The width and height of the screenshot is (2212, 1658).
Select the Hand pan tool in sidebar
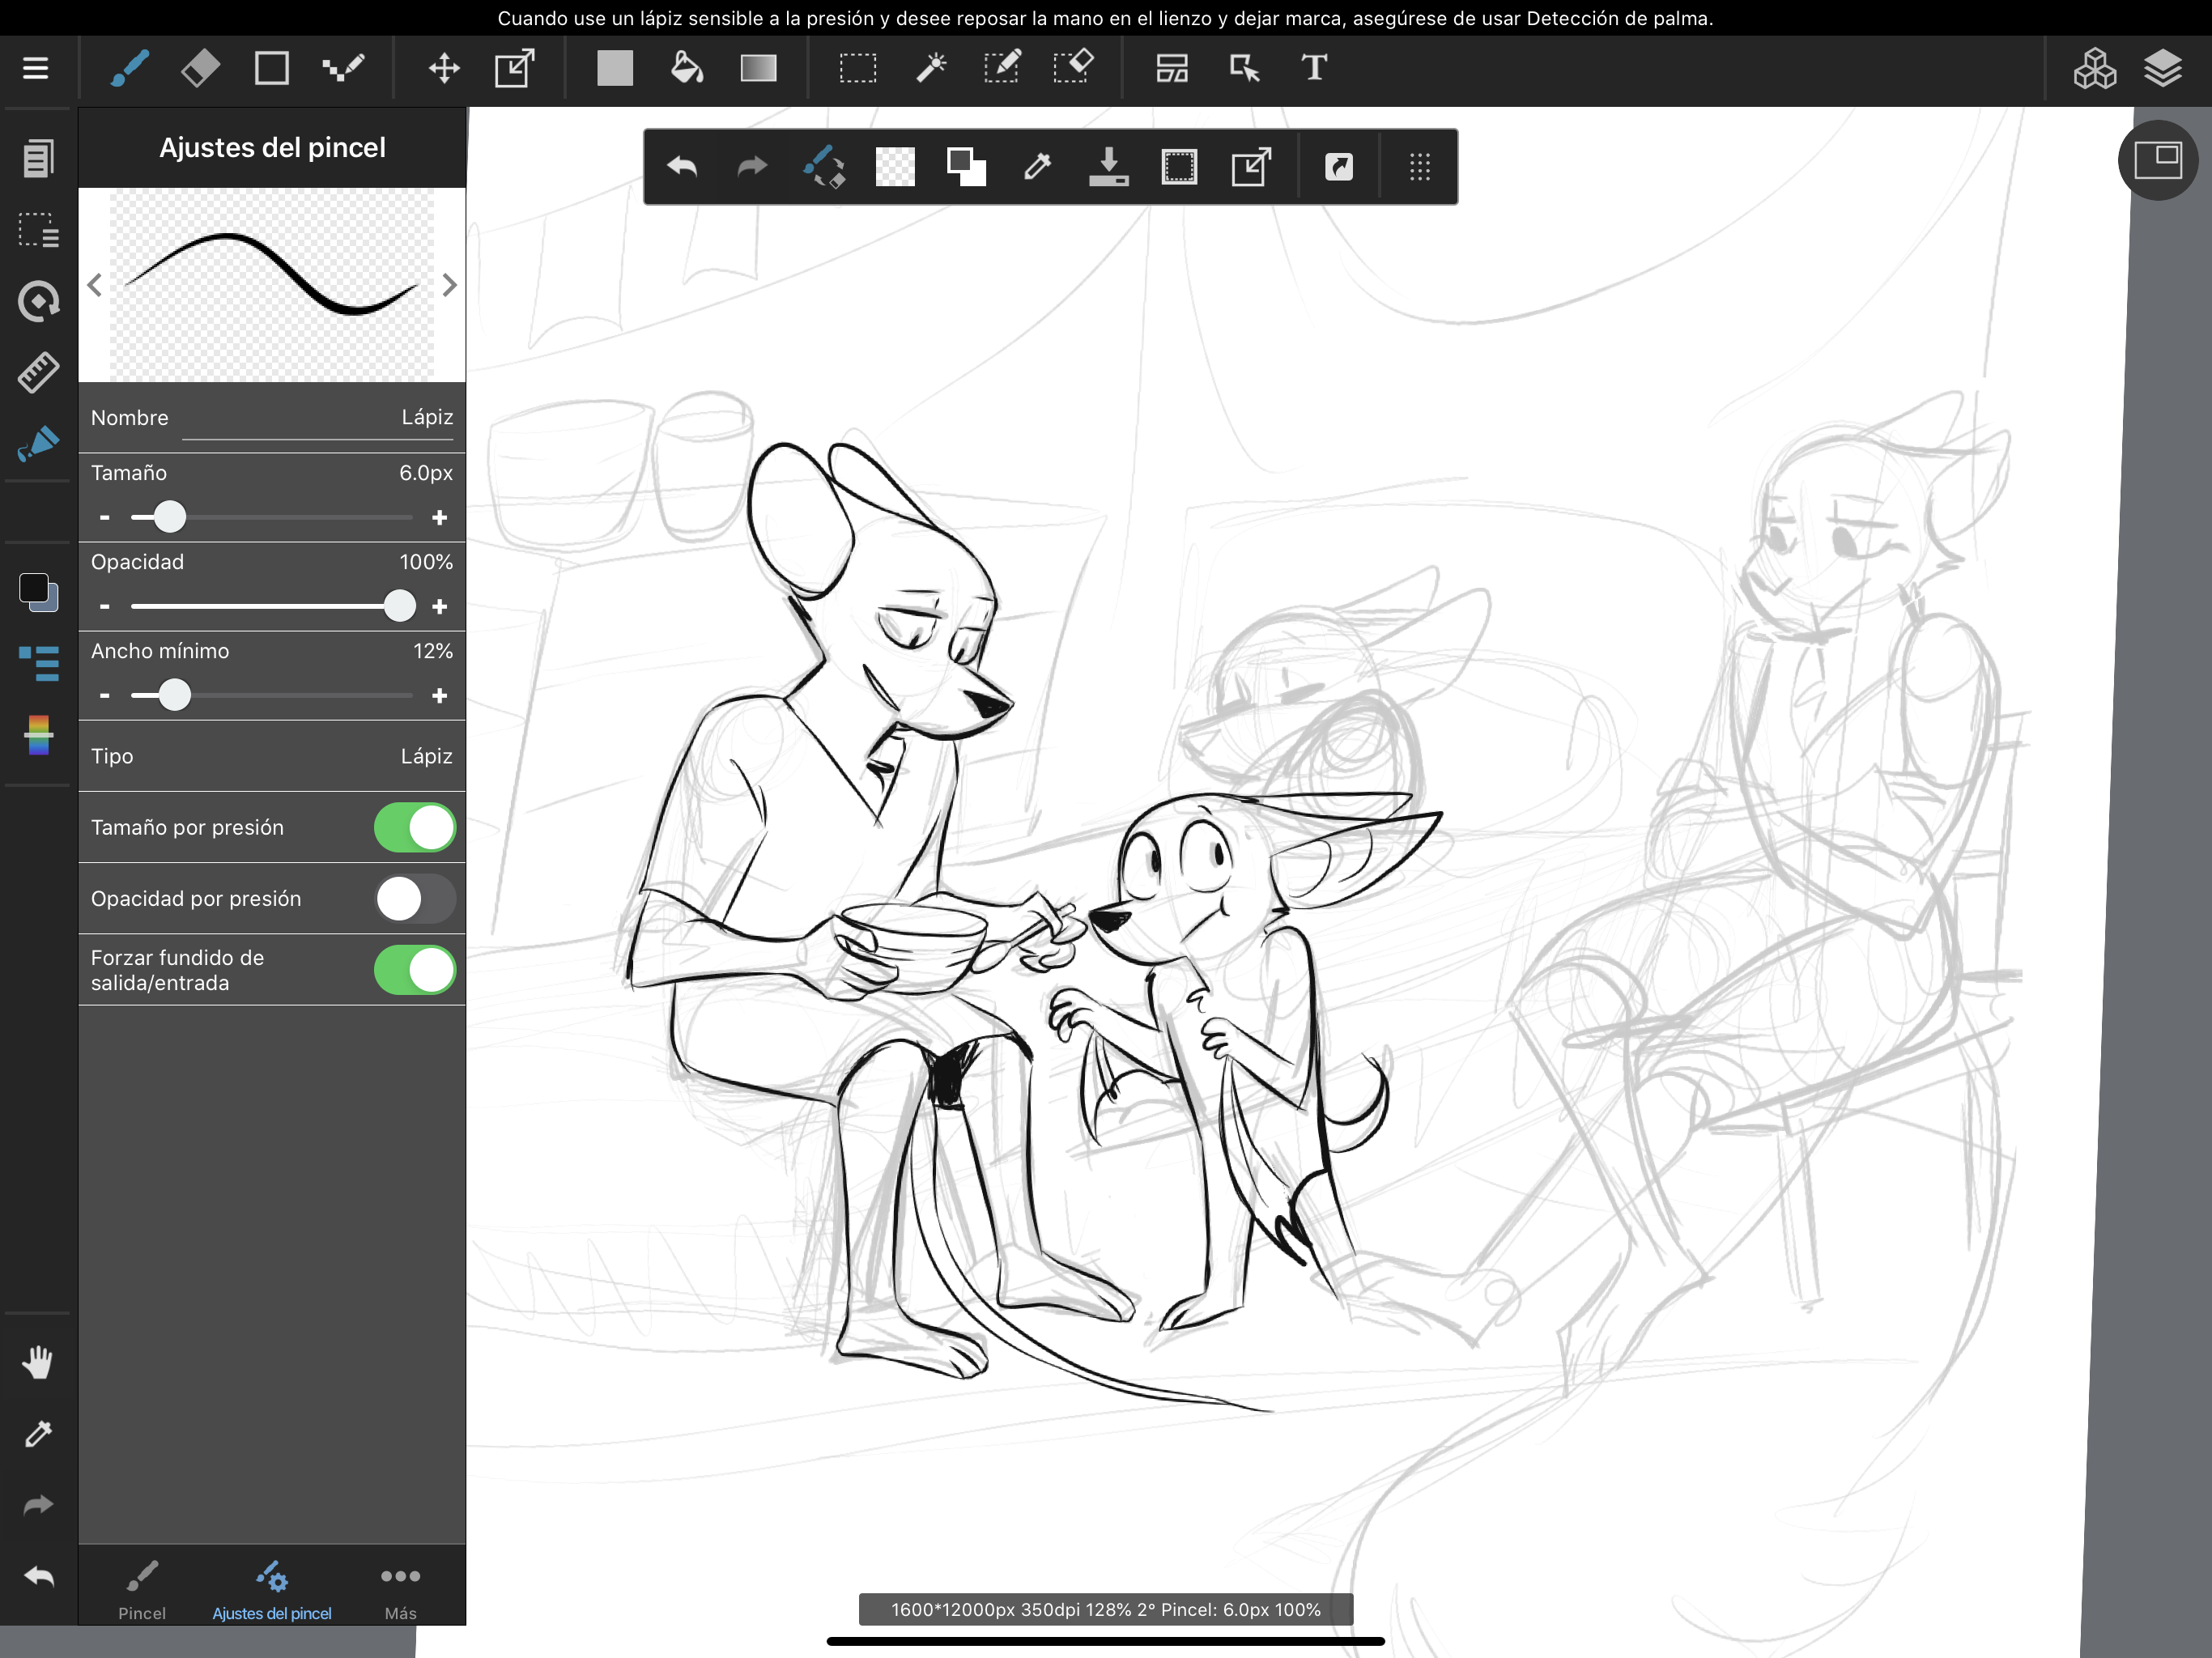pyautogui.click(x=38, y=1362)
